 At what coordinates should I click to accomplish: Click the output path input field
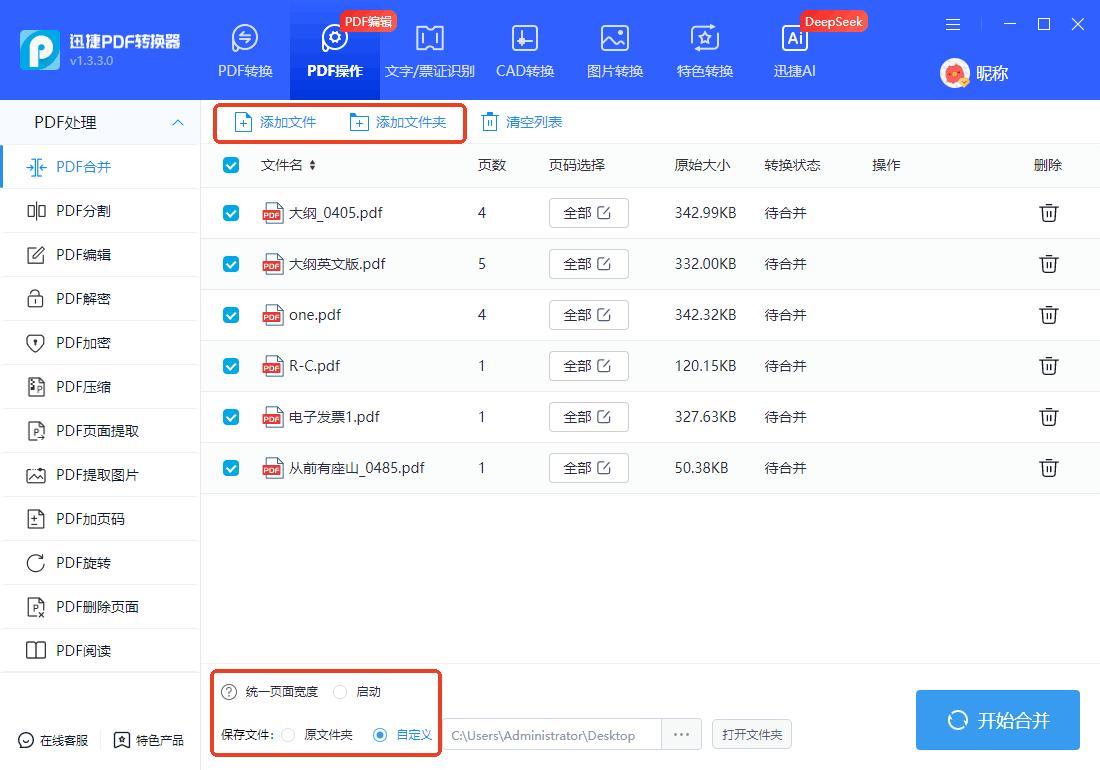[x=551, y=735]
